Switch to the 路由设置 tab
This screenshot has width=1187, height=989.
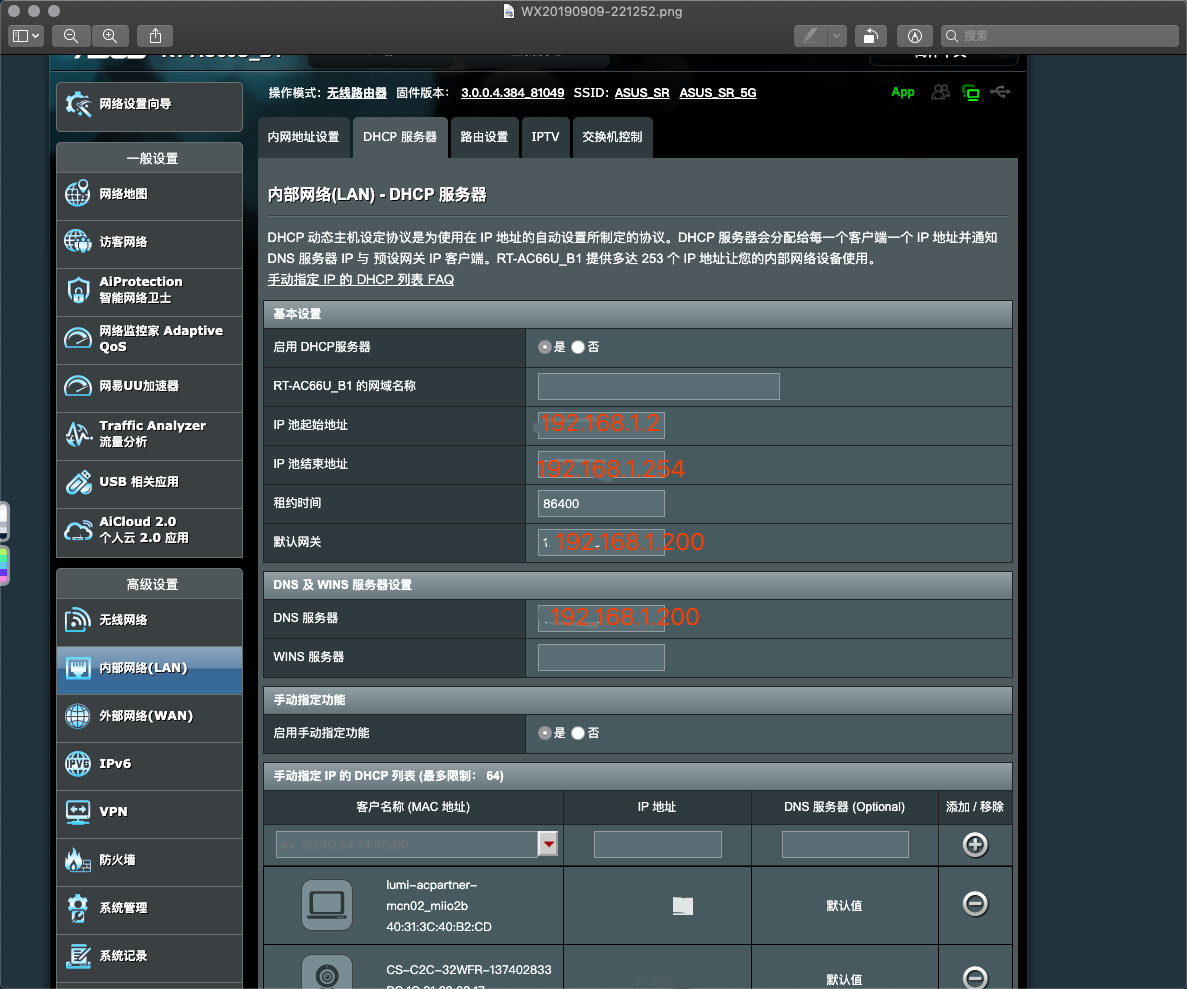[484, 137]
